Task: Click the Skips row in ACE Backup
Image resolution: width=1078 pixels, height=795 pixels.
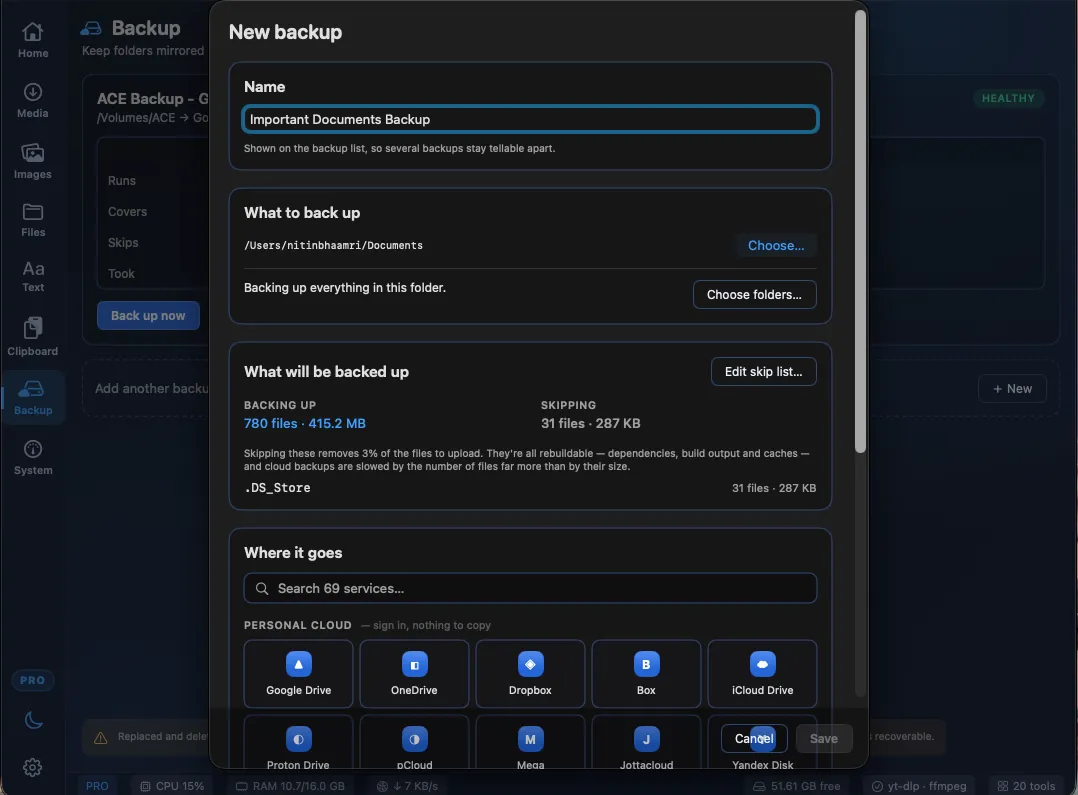Action: pyautogui.click(x=123, y=243)
